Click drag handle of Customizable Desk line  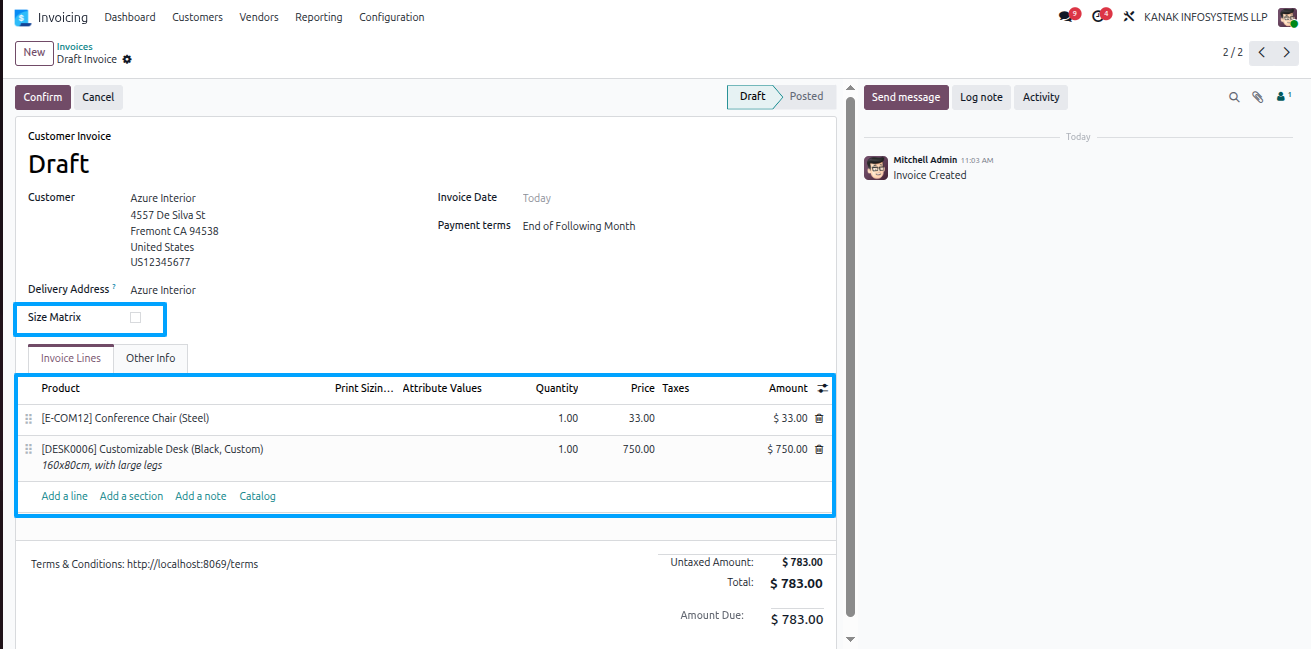coord(28,450)
